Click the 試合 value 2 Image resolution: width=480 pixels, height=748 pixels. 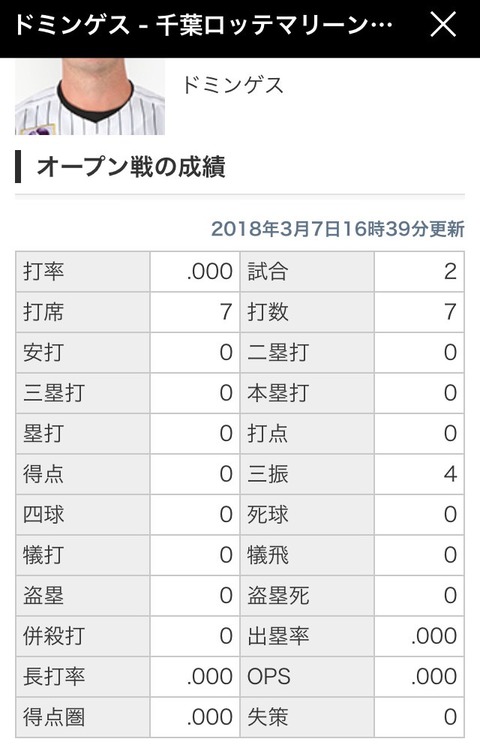[419, 272]
